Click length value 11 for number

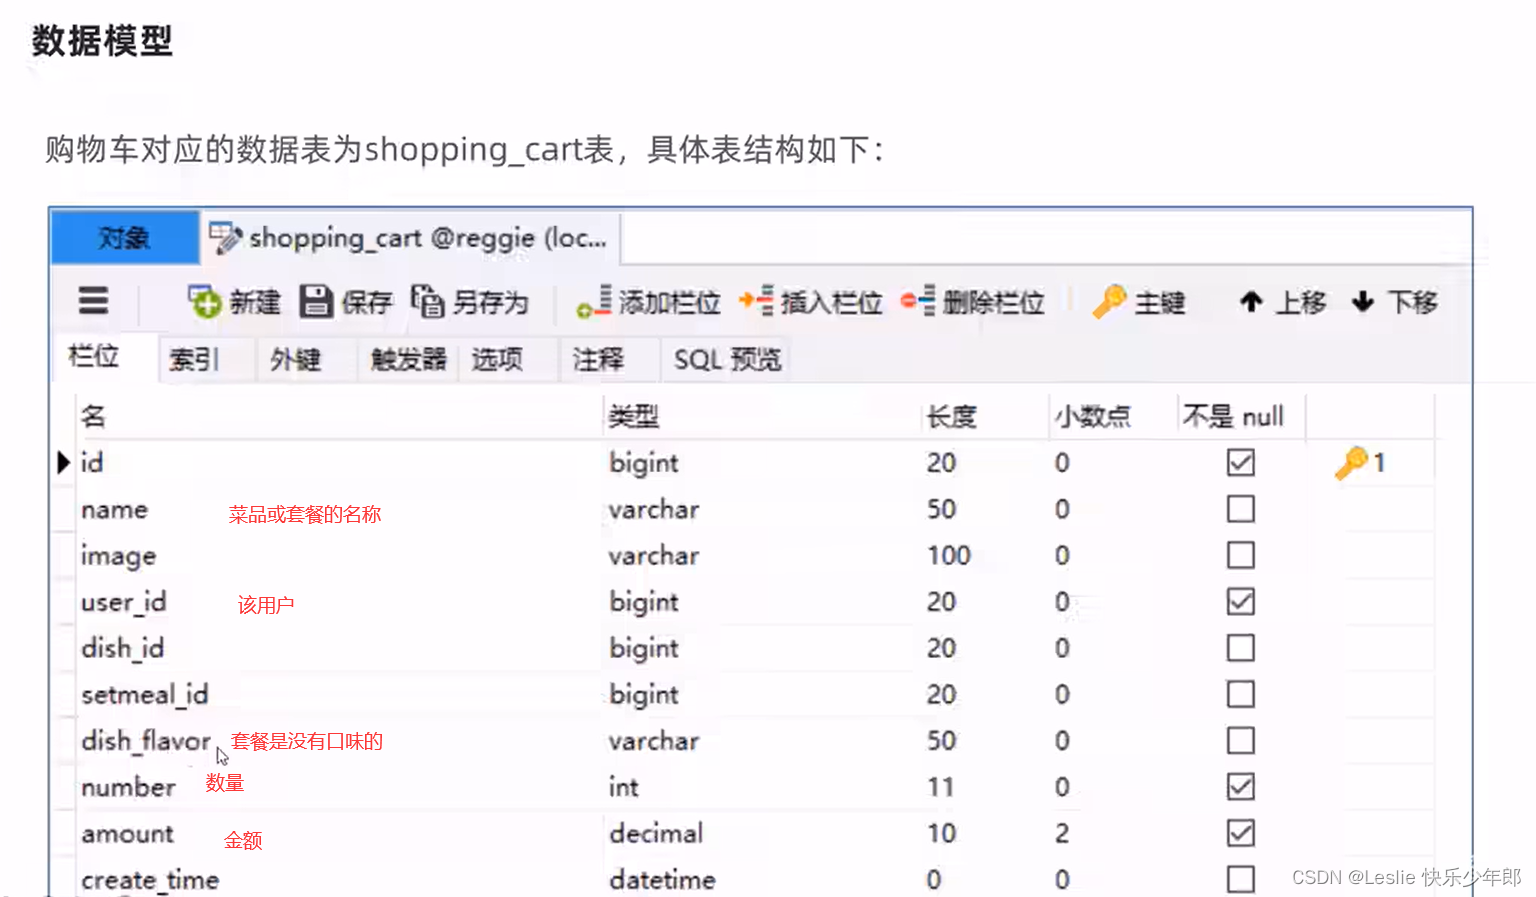click(x=940, y=787)
